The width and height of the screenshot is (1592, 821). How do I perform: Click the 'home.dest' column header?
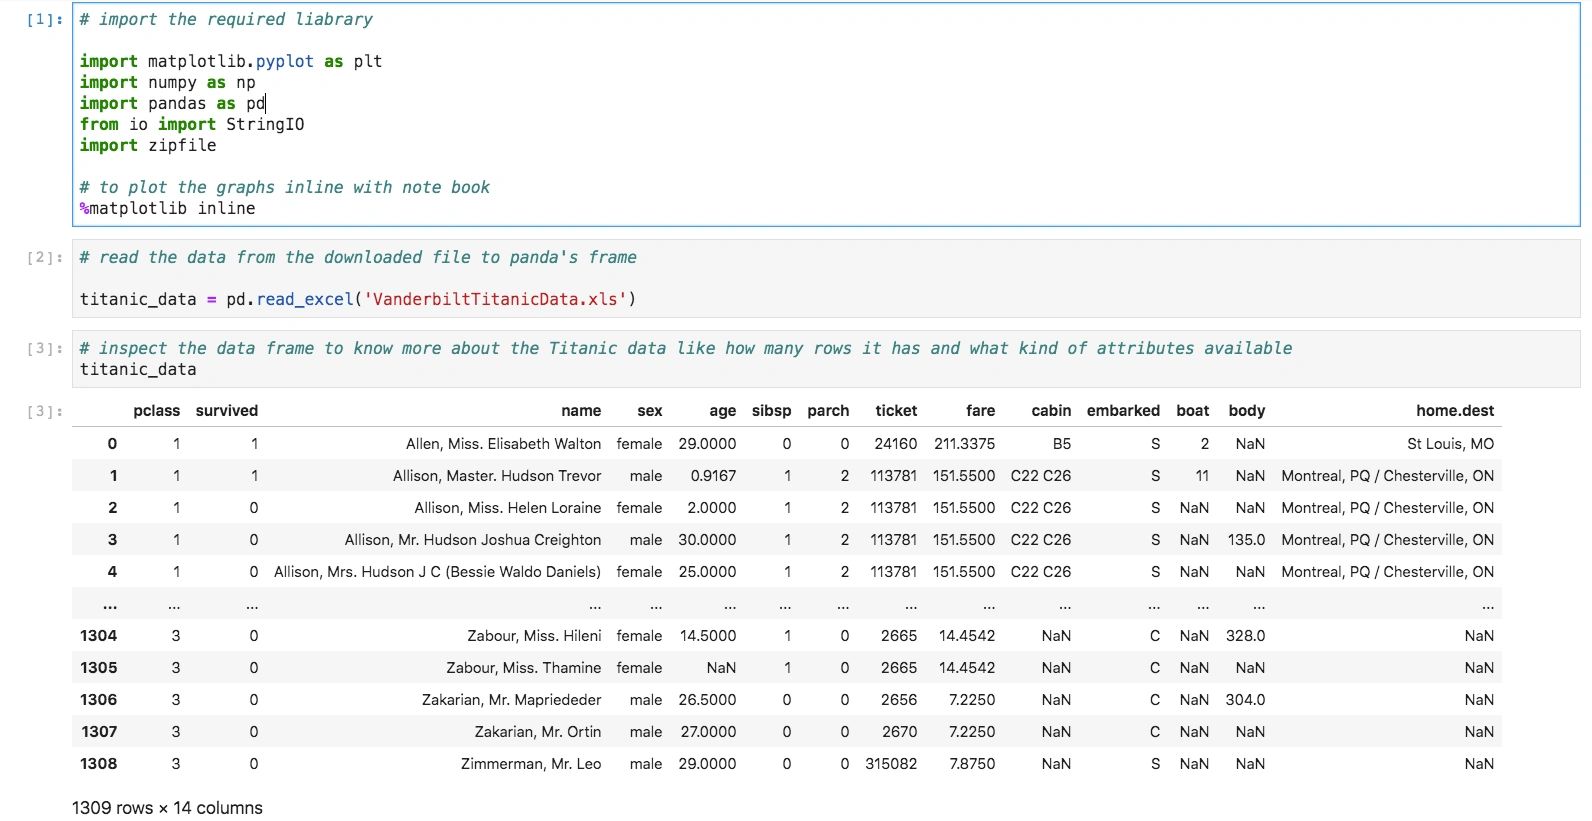[x=1454, y=411]
